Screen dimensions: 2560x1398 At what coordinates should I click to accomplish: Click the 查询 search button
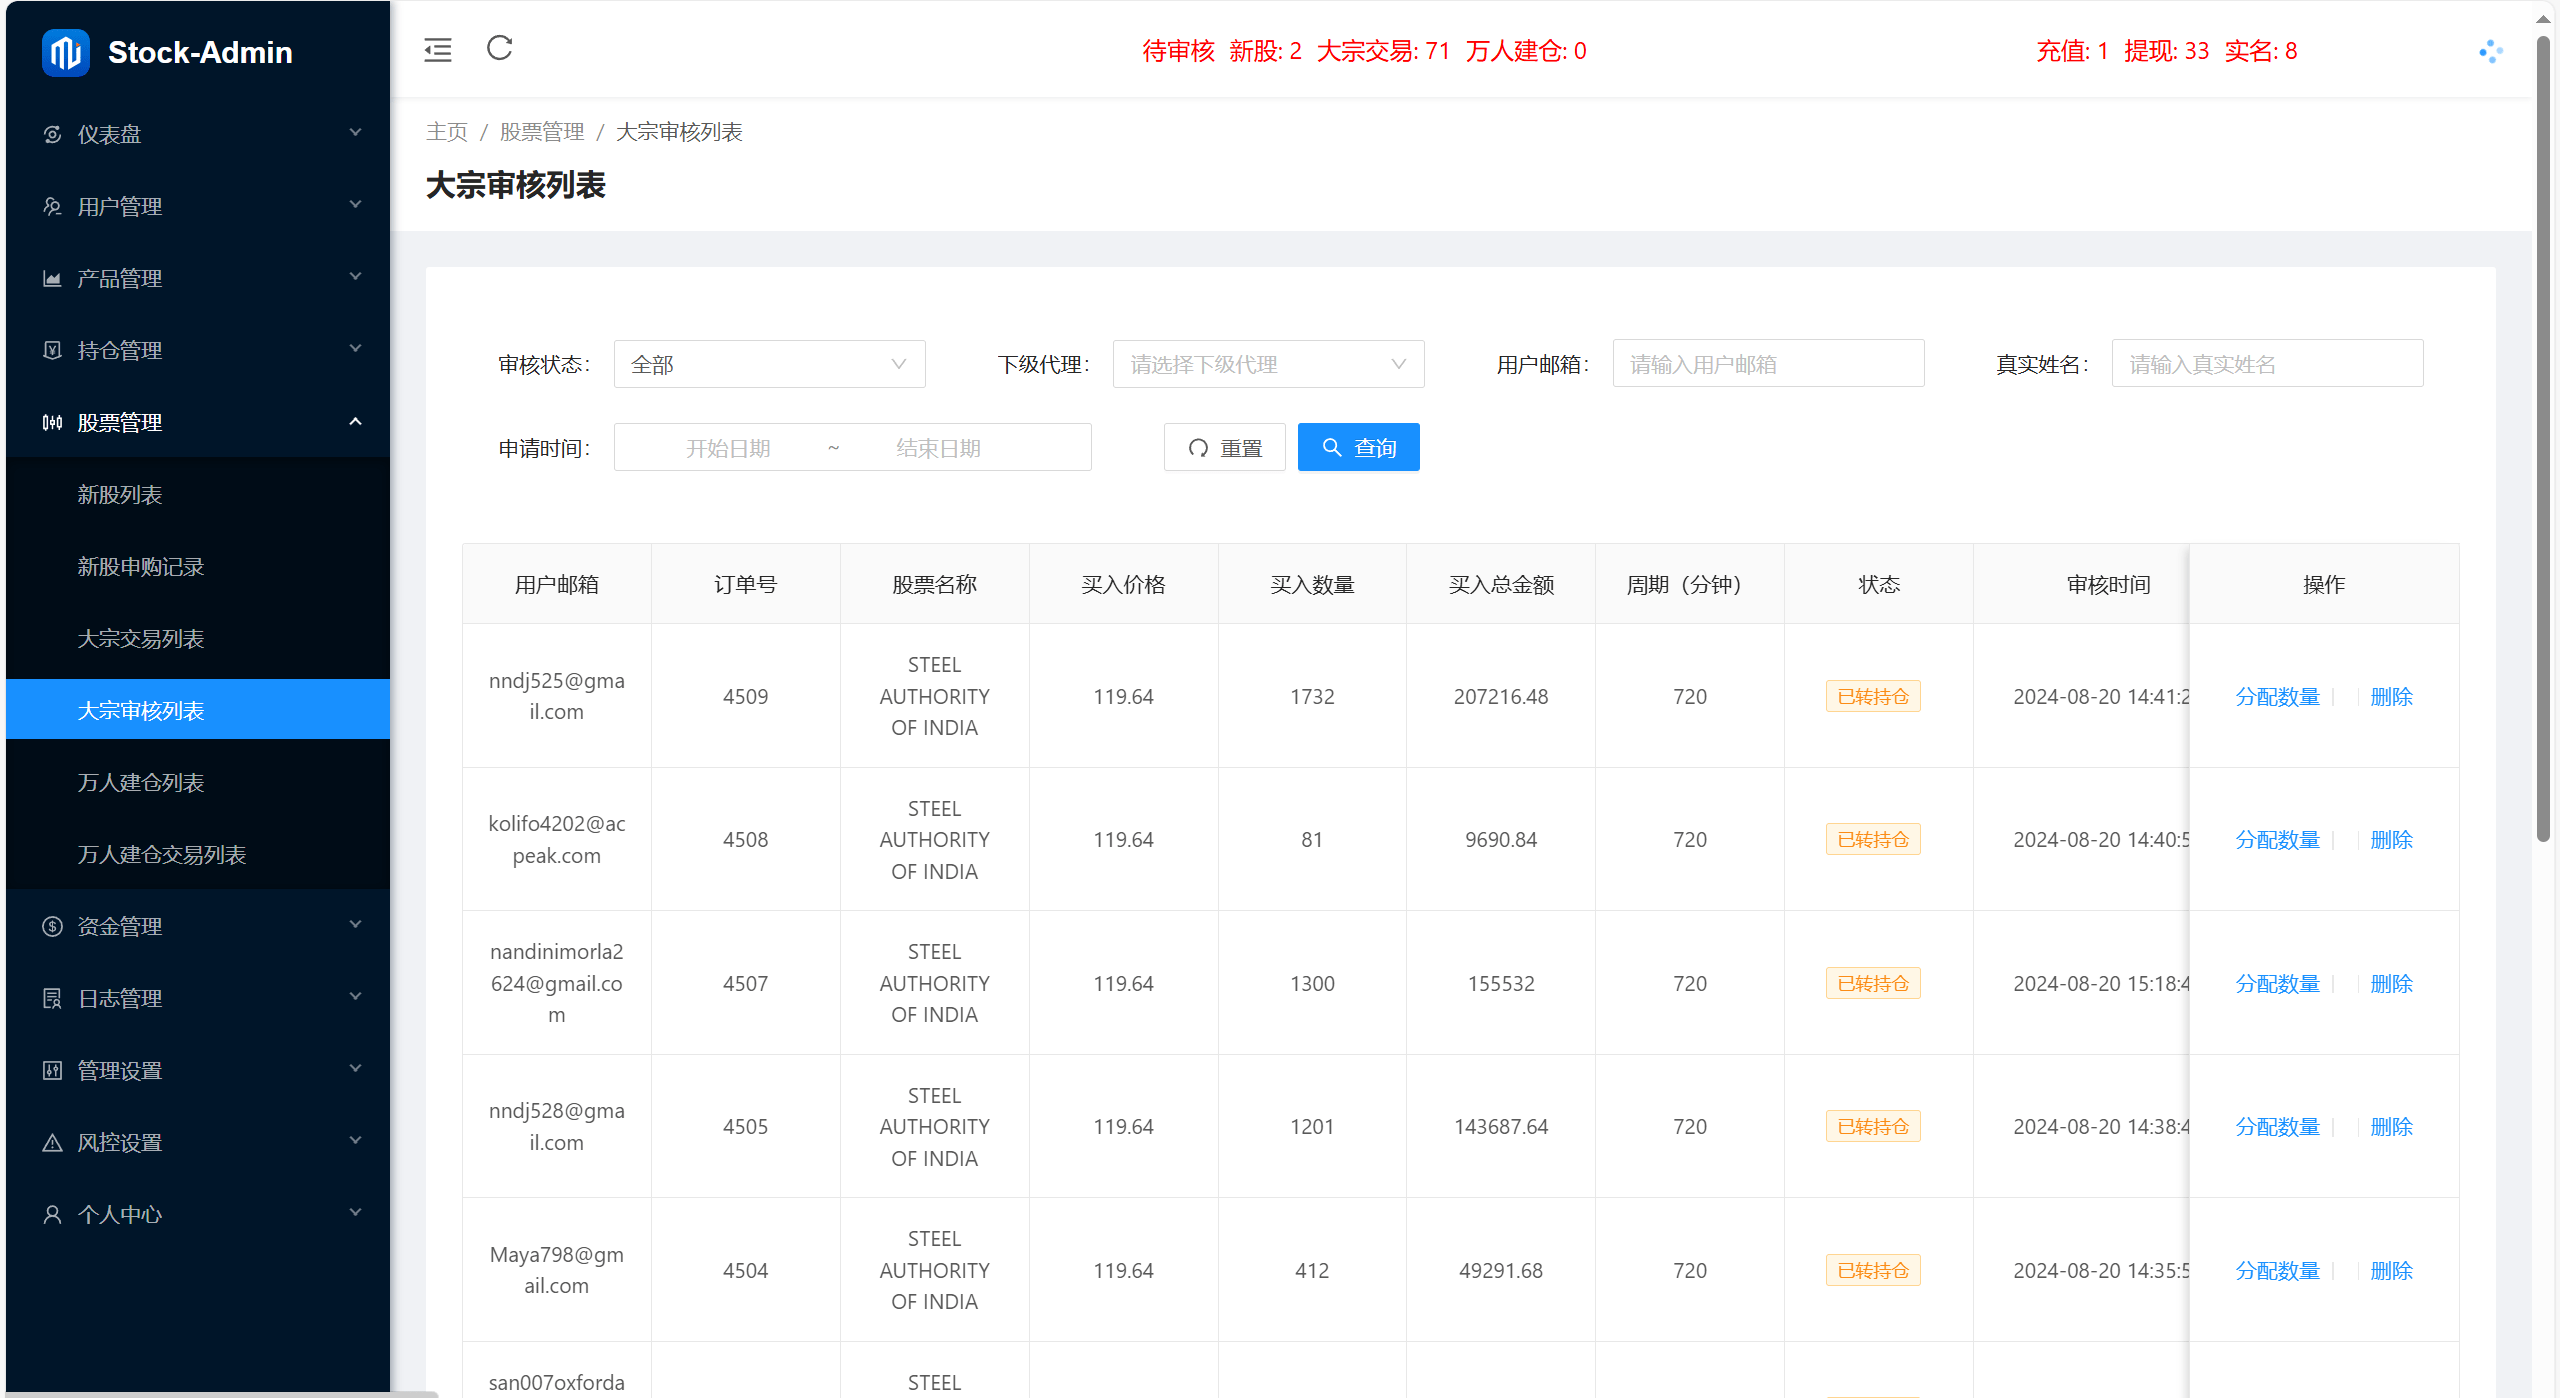[1358, 447]
